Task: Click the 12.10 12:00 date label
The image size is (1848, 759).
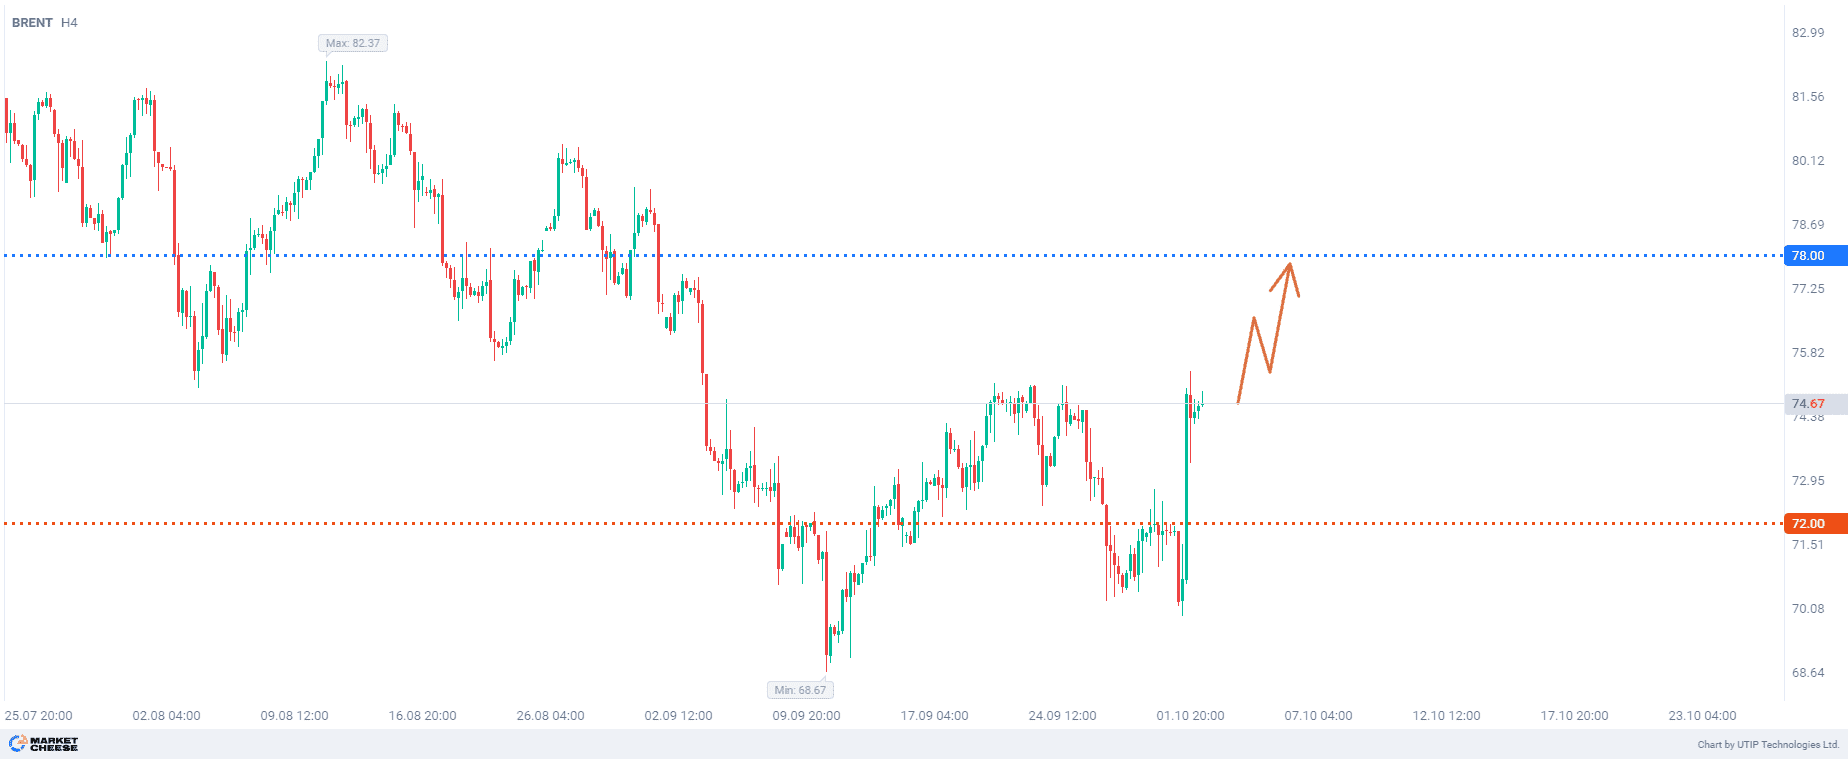Action: coord(1446,716)
